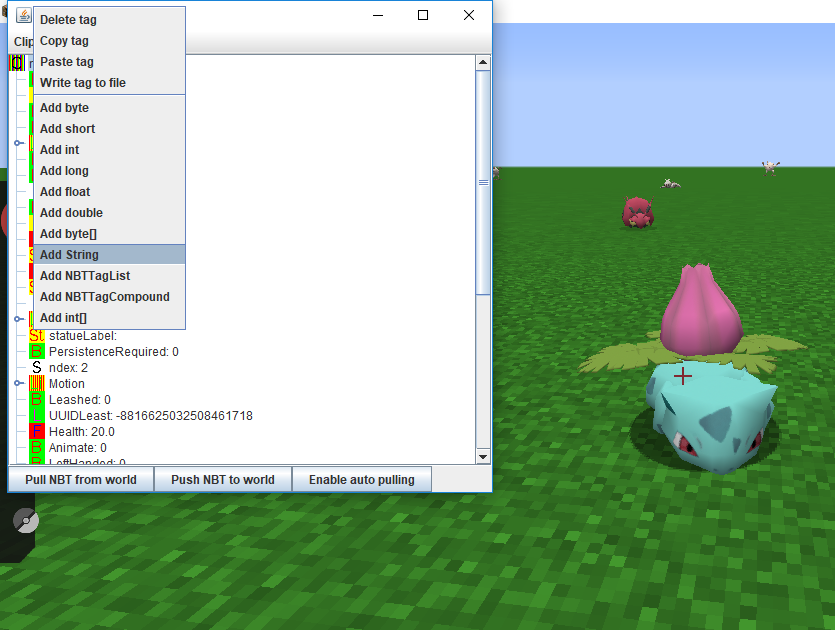
Task: Select Add int[] array entry
Action: click(109, 318)
